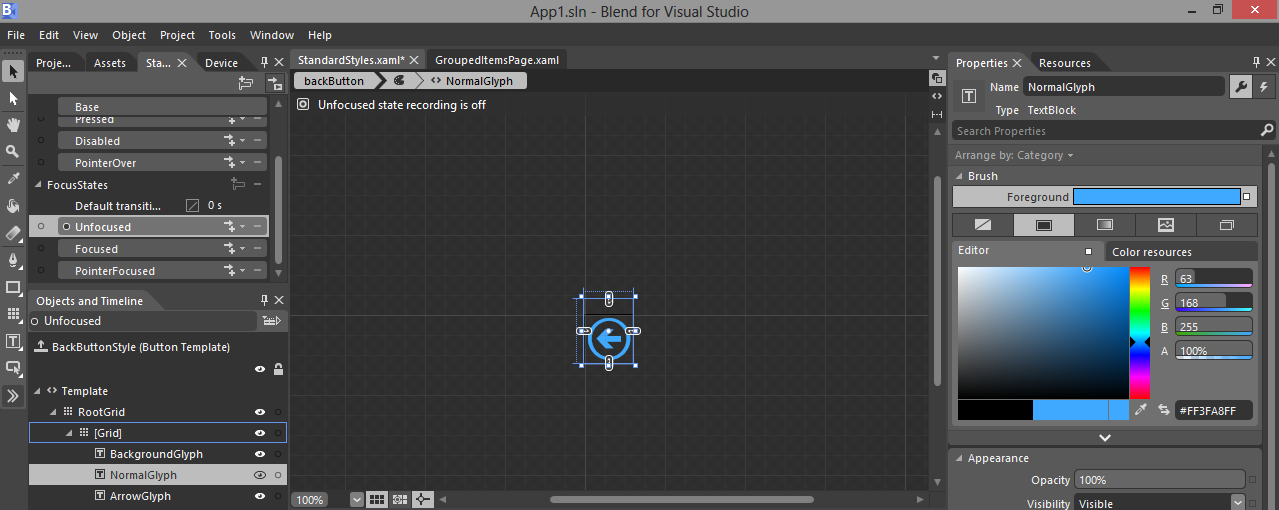Open the Arrange by Category dropdown
Viewport: 1279px width, 510px height.
(x=1014, y=155)
